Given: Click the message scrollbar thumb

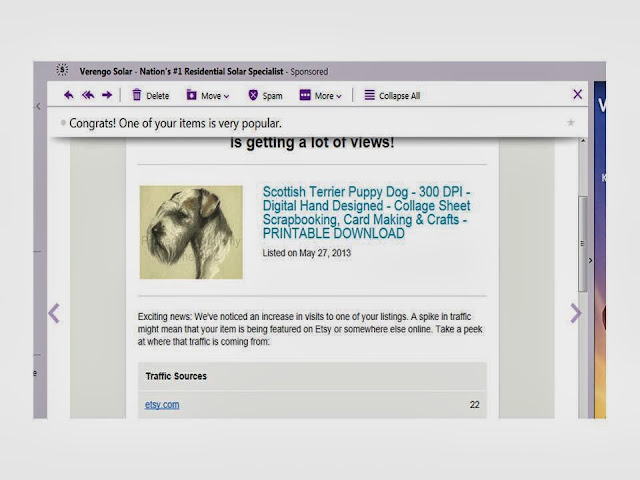Looking at the screenshot, I should click(582, 244).
